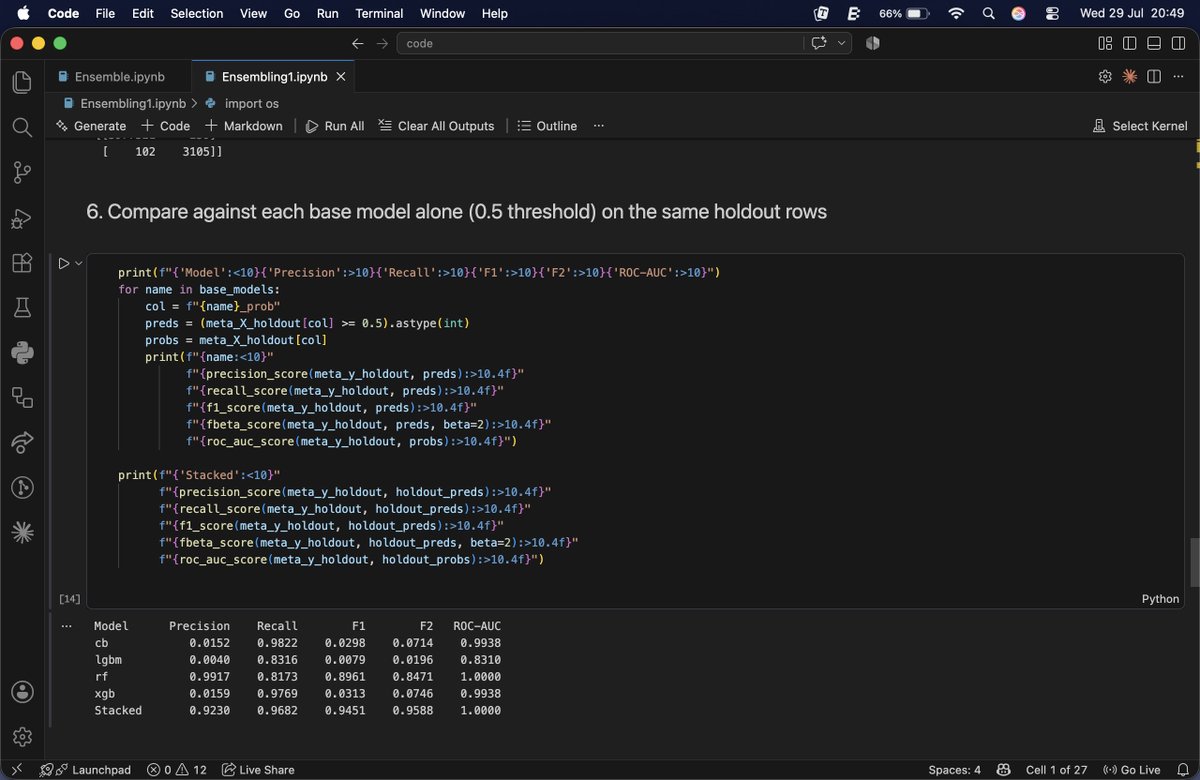The image size is (1200, 780).
Task: Open cell output actions ellipsis
Action: (67, 626)
